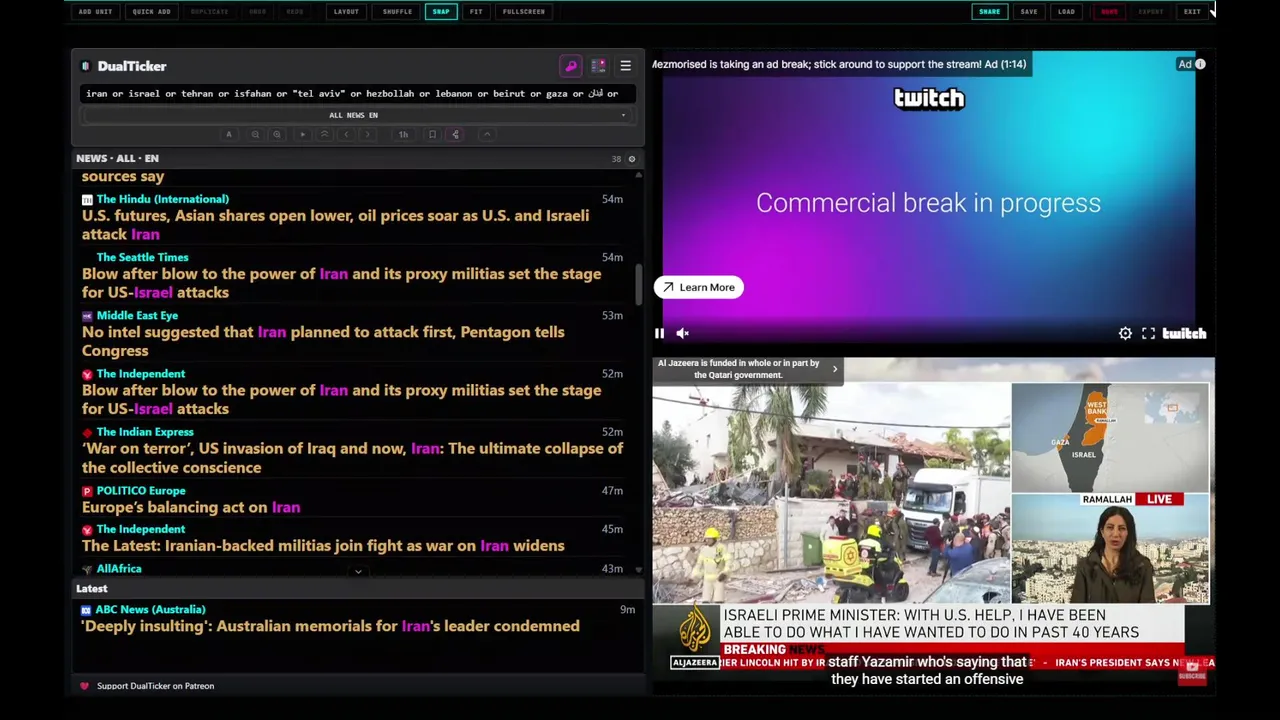Open the LAYOUT menu
This screenshot has height=720, width=1280.
(x=346, y=12)
